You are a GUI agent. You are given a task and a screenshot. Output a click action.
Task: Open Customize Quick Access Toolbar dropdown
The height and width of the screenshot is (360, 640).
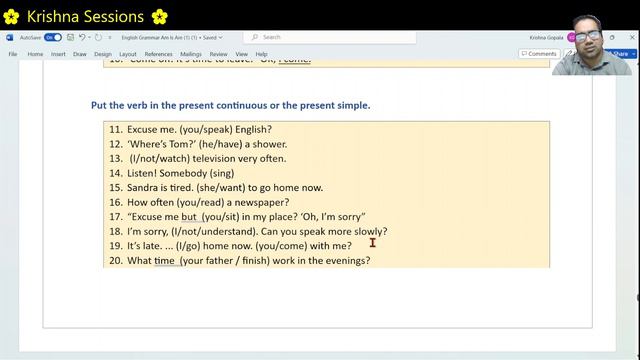click(x=110, y=38)
